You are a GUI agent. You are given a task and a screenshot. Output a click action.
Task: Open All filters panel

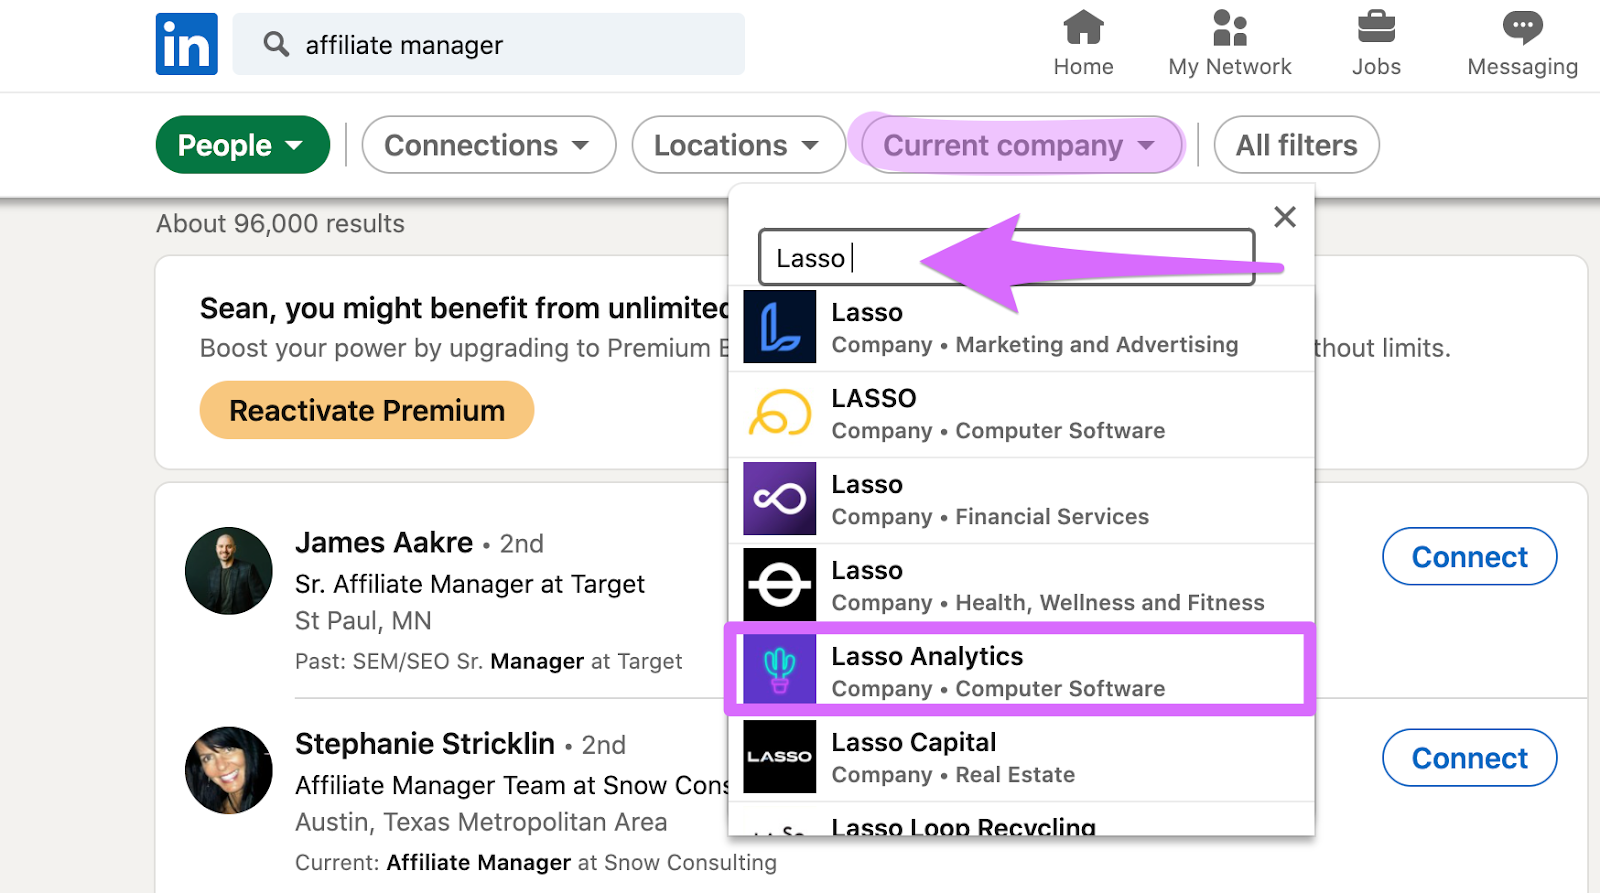[1297, 145]
